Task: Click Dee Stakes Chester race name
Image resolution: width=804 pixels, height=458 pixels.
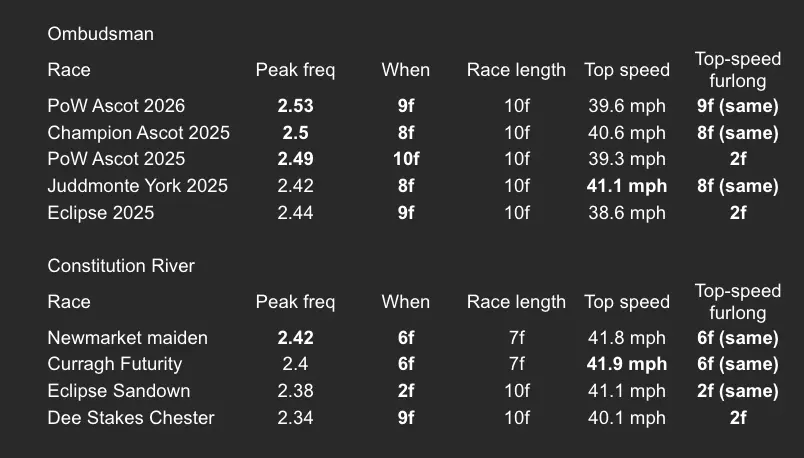Action: coord(131,417)
